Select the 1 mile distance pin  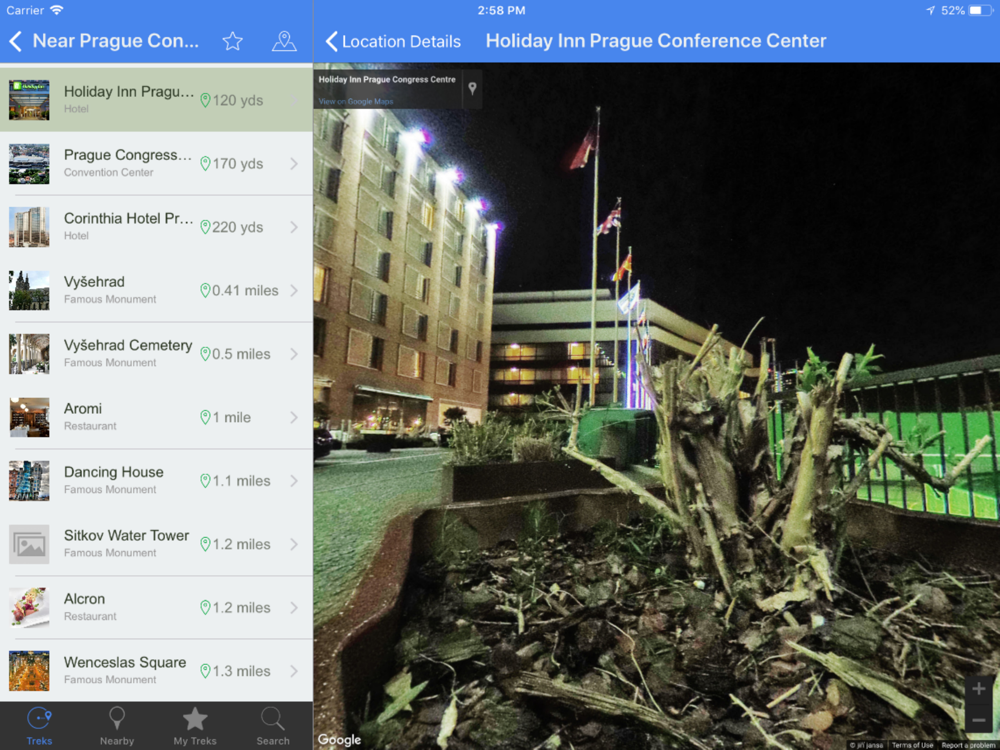tap(205, 418)
